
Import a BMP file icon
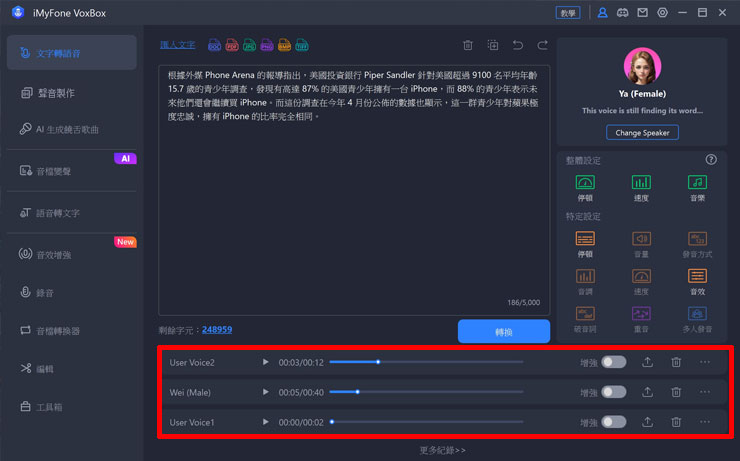[284, 45]
